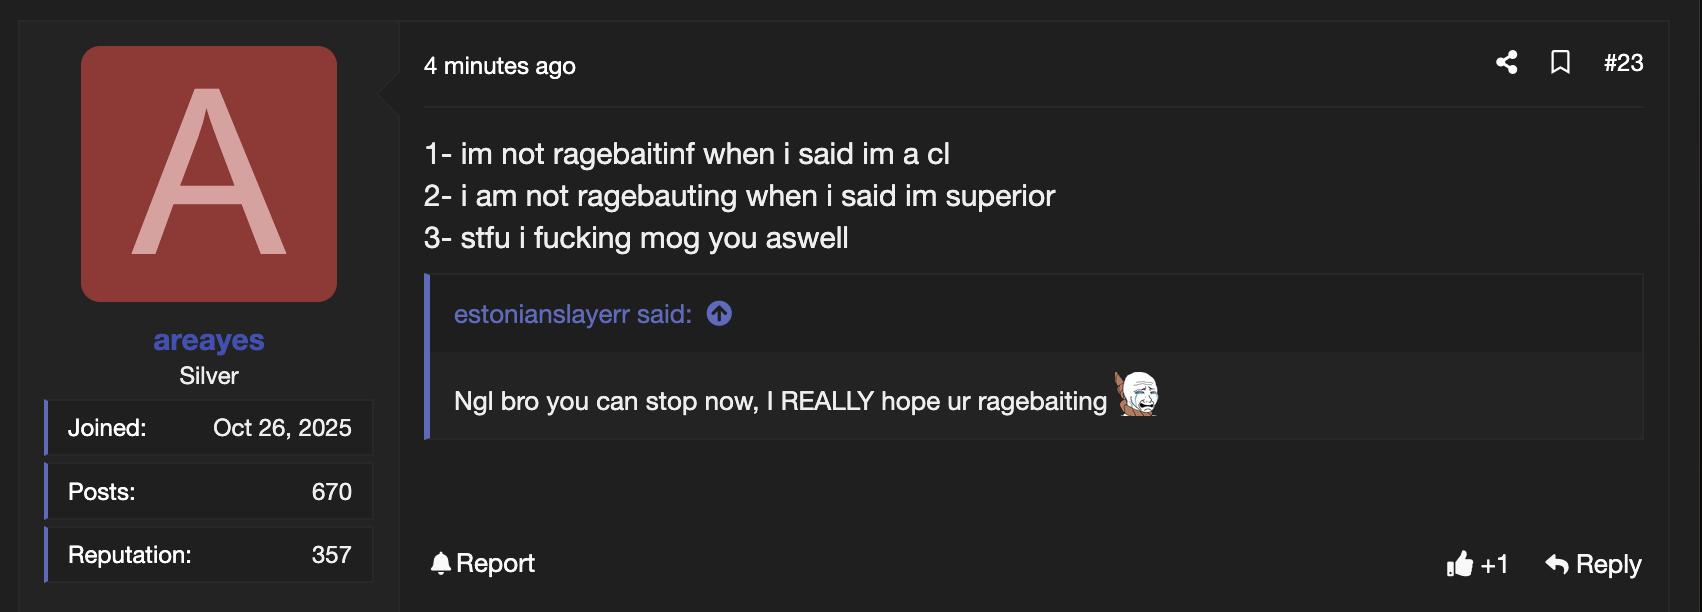
Task: Click the estonianslayerr said quote link
Action: pos(572,314)
